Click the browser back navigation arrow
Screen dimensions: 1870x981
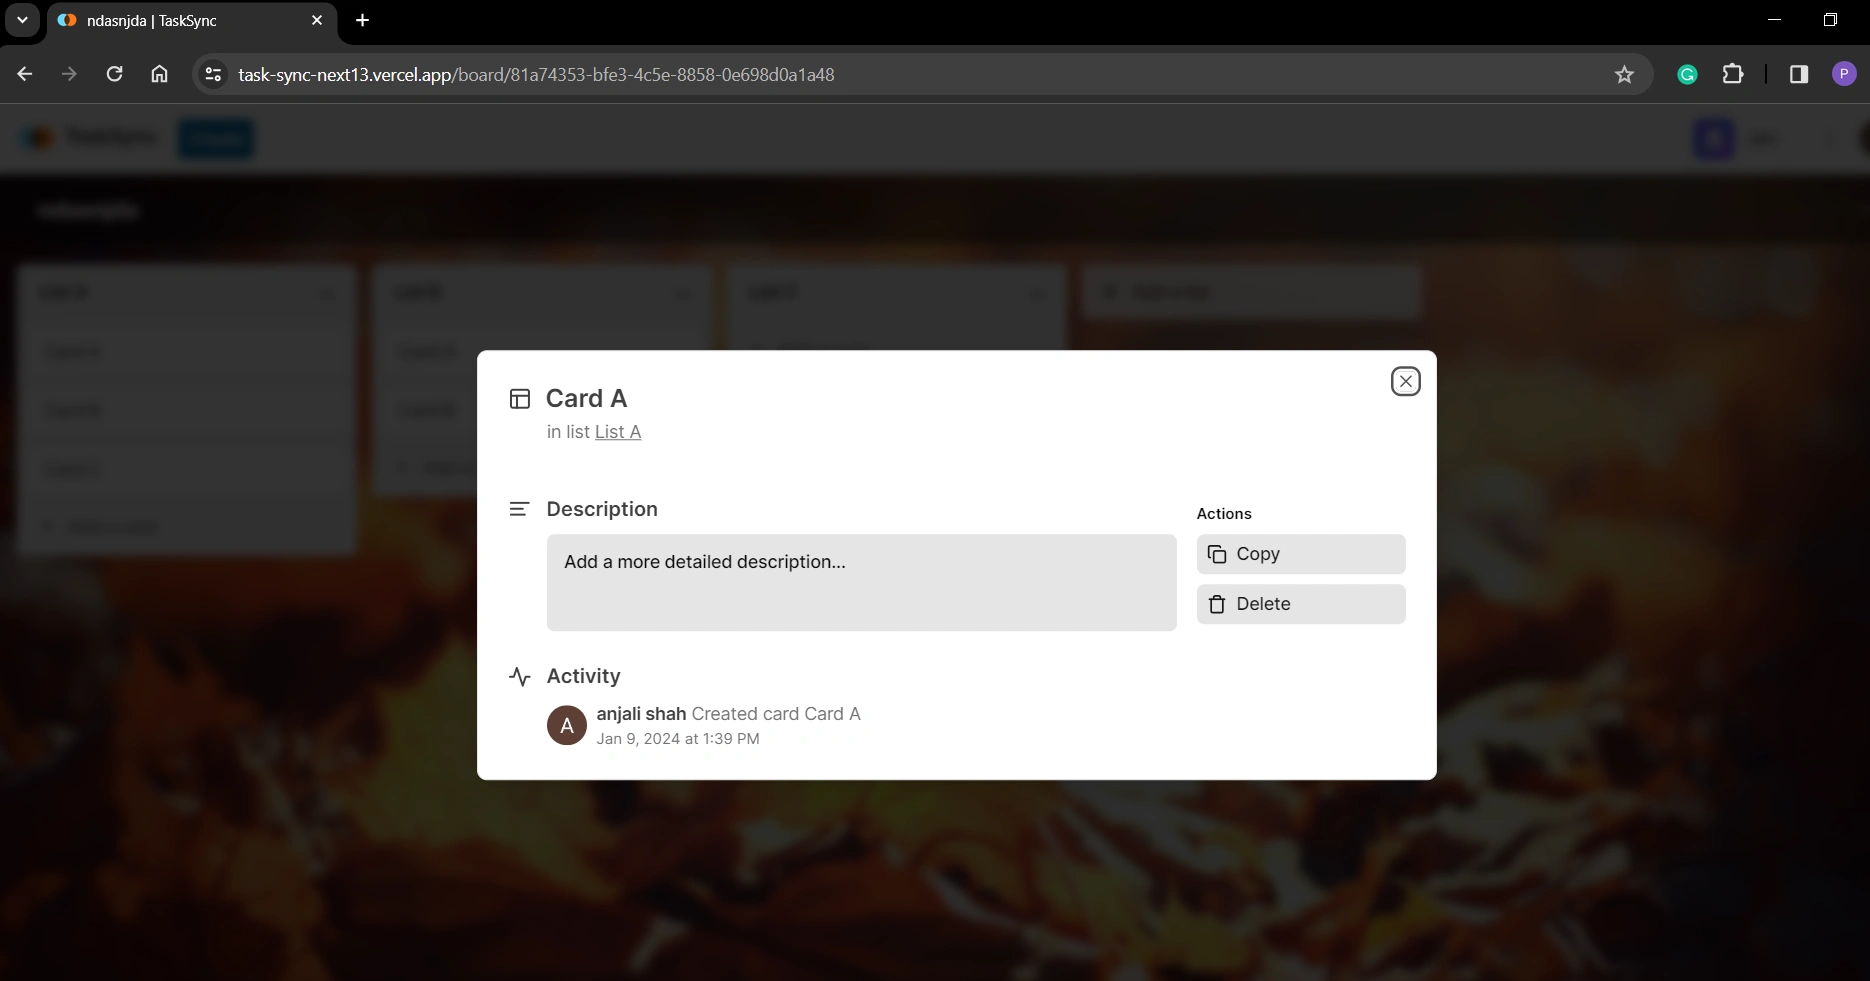pyautogui.click(x=25, y=74)
